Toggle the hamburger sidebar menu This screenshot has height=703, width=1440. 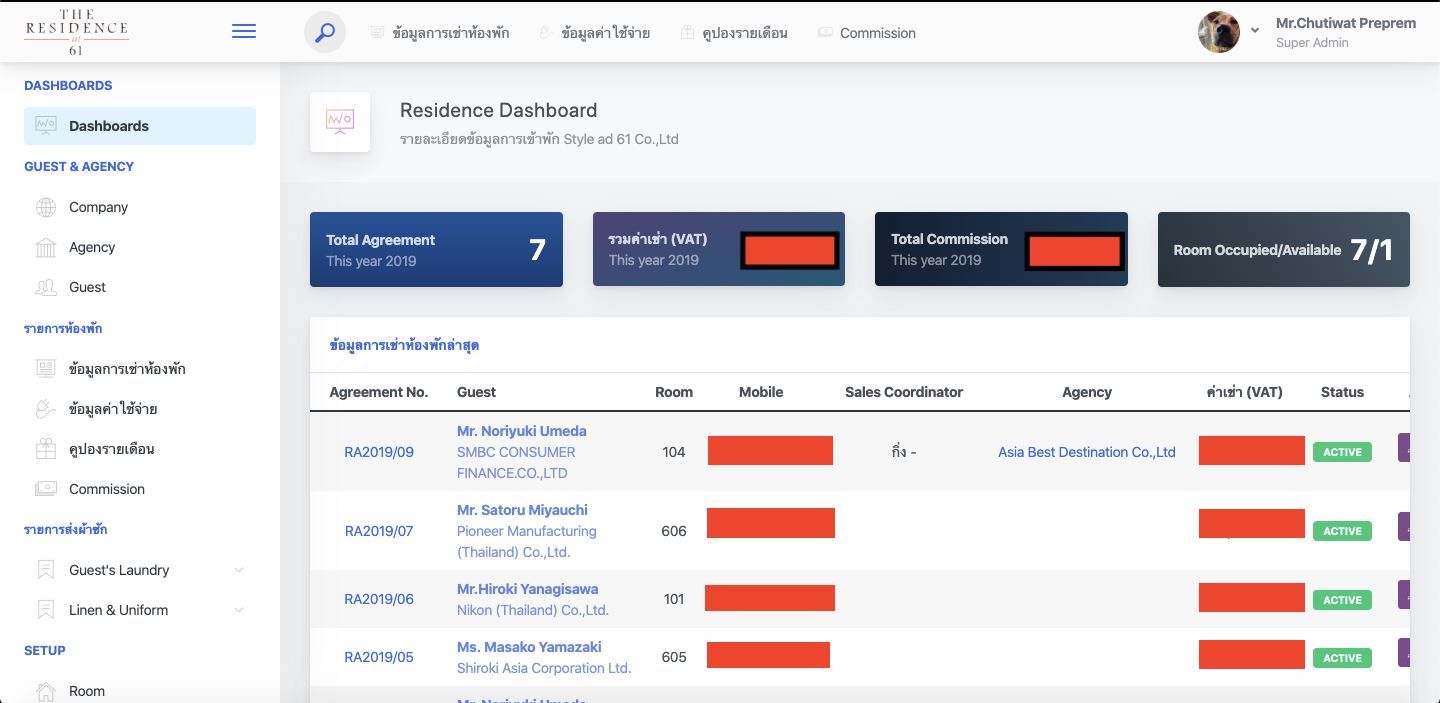tap(244, 31)
